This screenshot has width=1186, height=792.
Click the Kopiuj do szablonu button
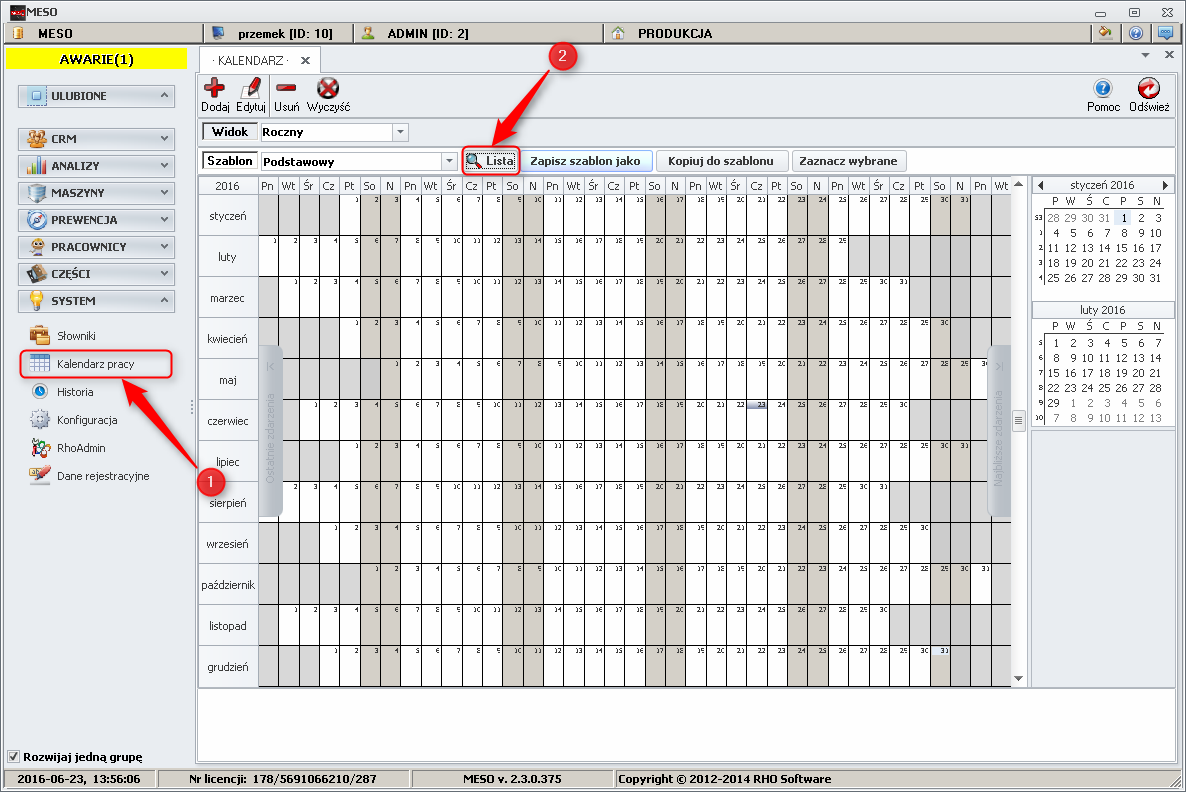pos(720,161)
